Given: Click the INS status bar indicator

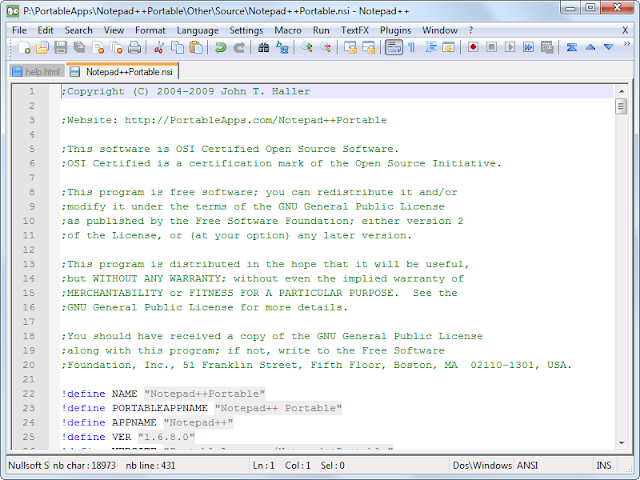Looking at the screenshot, I should click(x=604, y=465).
